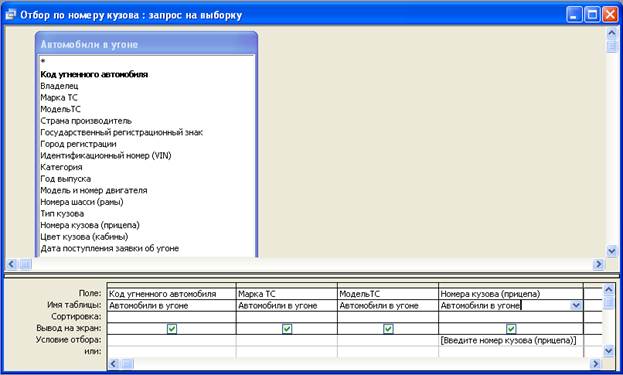Click the Имя таблицы: row label
623x375 pixels.
[x=74, y=305]
